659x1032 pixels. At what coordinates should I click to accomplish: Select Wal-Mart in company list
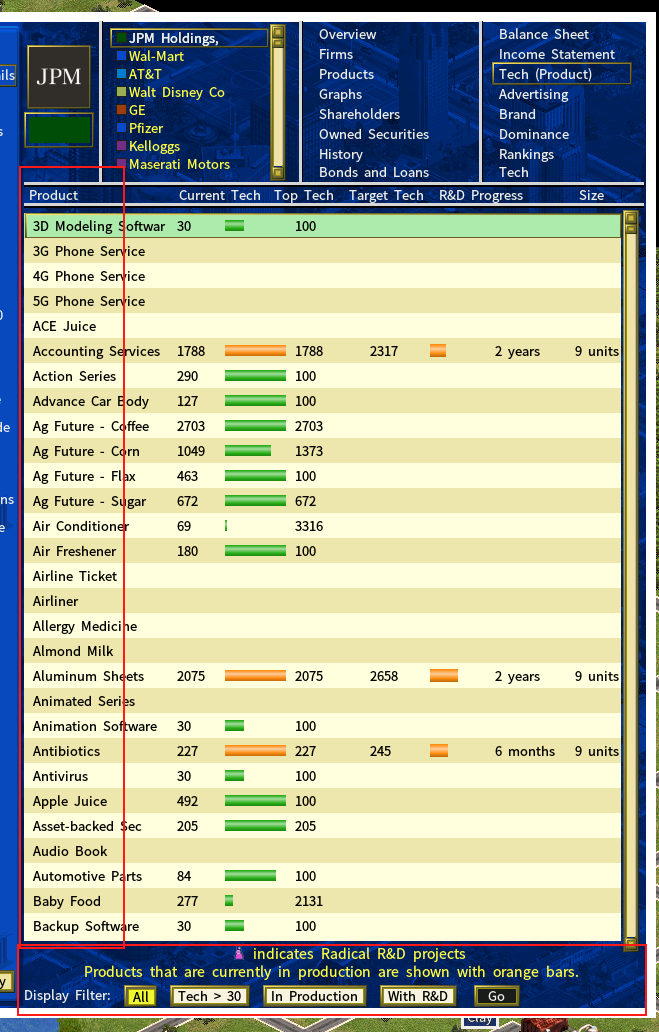click(x=156, y=57)
